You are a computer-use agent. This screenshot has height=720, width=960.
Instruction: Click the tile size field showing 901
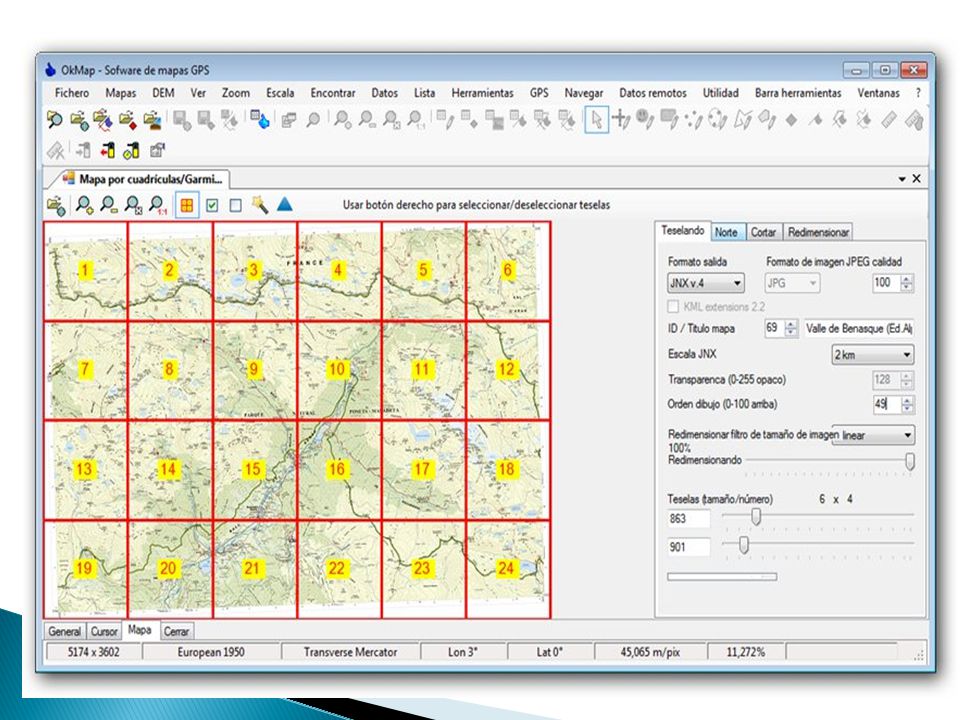689,547
